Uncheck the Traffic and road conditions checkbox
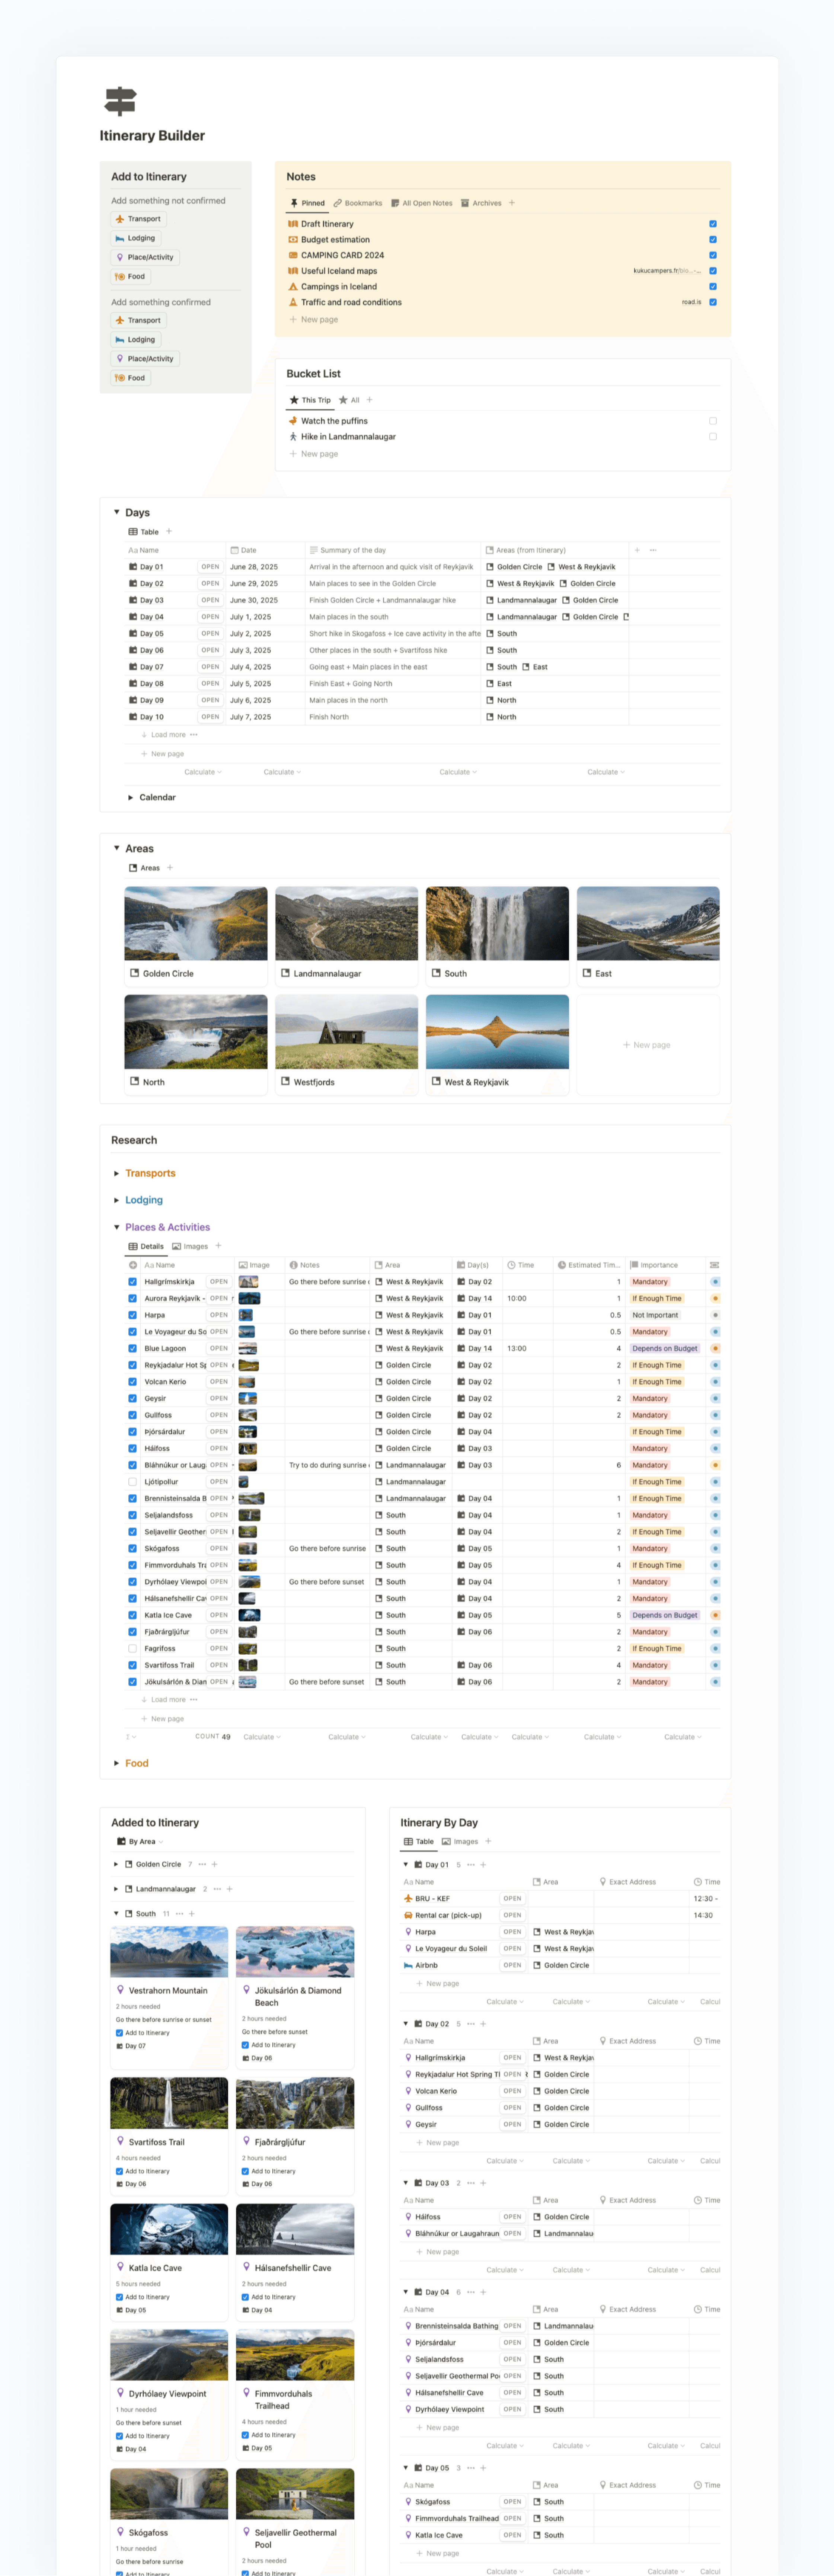 click(713, 302)
